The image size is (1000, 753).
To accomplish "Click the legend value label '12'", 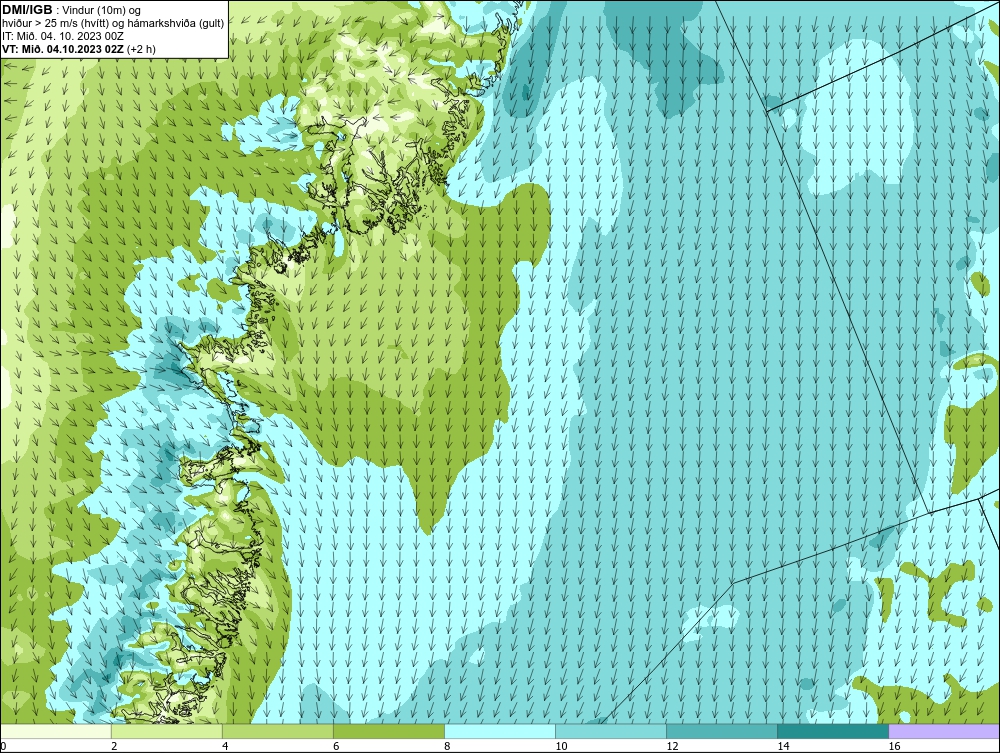I will pos(672,746).
